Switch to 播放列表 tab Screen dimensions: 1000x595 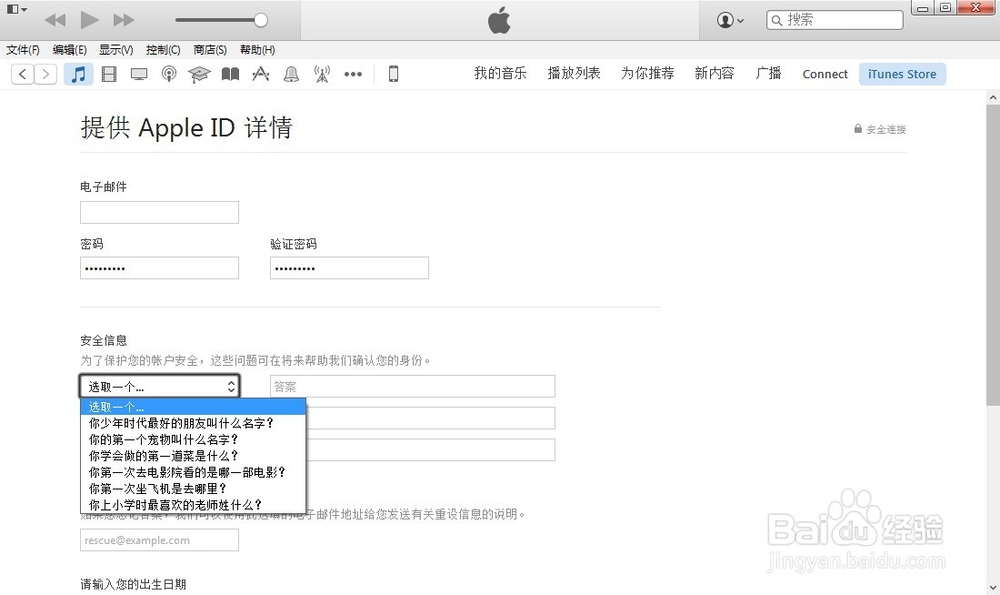(x=573, y=73)
